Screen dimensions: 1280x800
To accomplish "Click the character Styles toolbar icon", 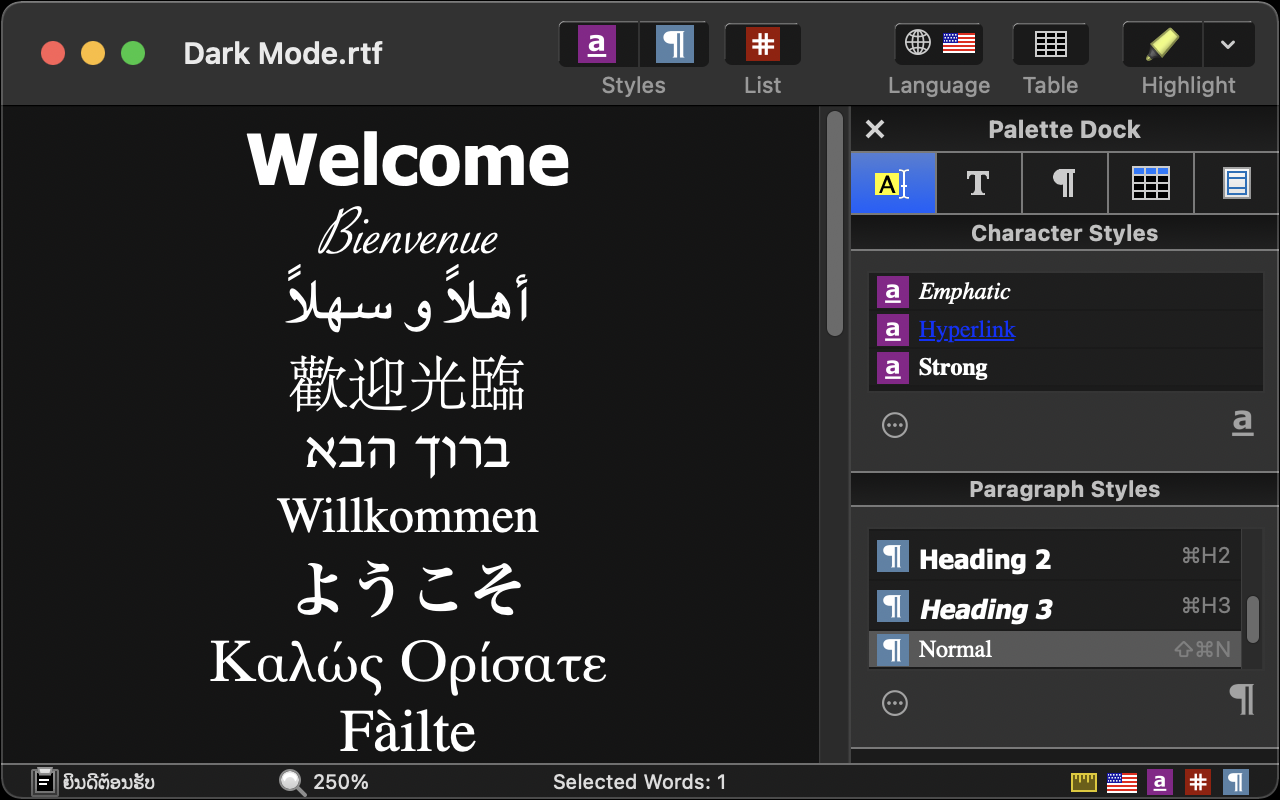I will point(597,45).
